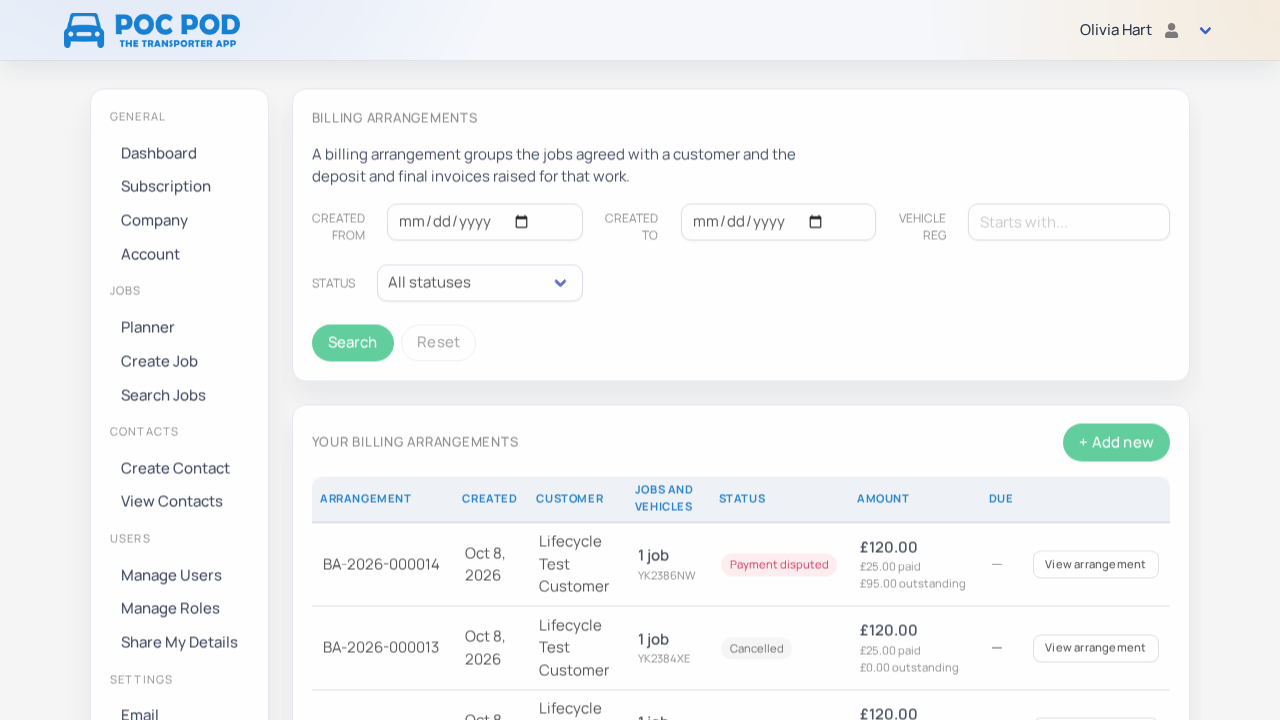Click the Created To date field
Viewport: 1280px width, 720px height.
pos(779,222)
